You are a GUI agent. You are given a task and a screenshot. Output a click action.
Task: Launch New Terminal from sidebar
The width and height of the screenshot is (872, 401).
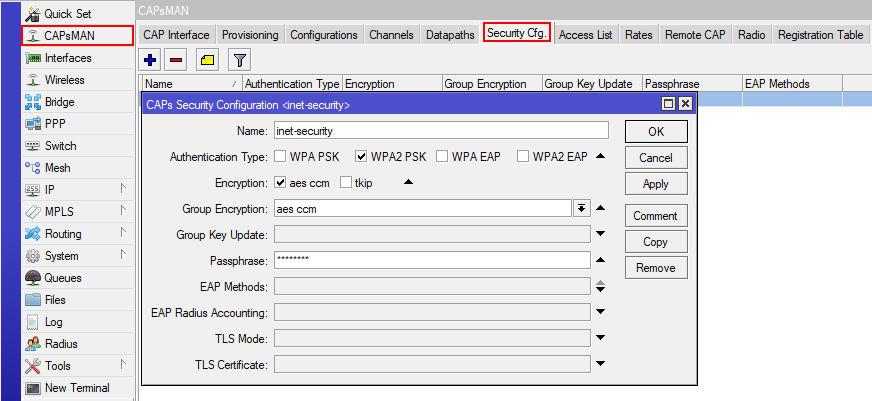tap(76, 388)
